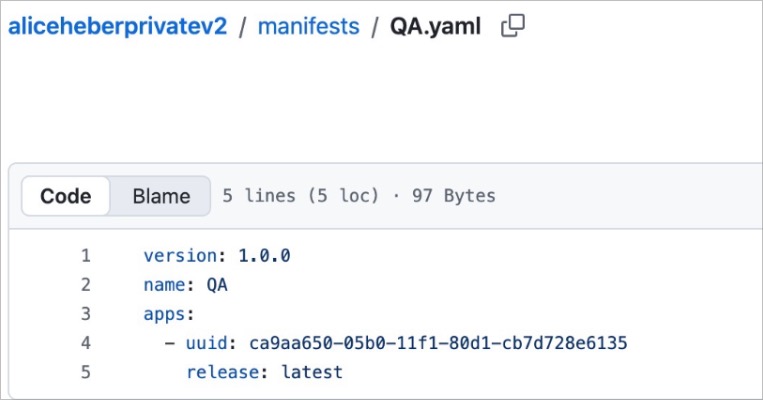Copy the file path using the copy icon

(513, 27)
